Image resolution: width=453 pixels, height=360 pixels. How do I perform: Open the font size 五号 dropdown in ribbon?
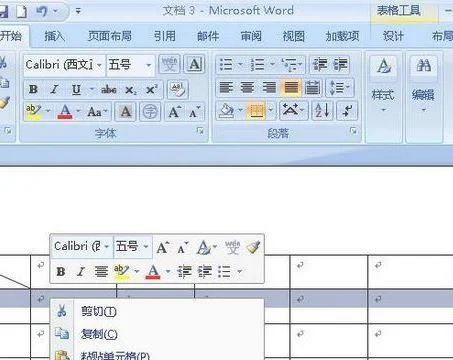pyautogui.click(x=148, y=65)
